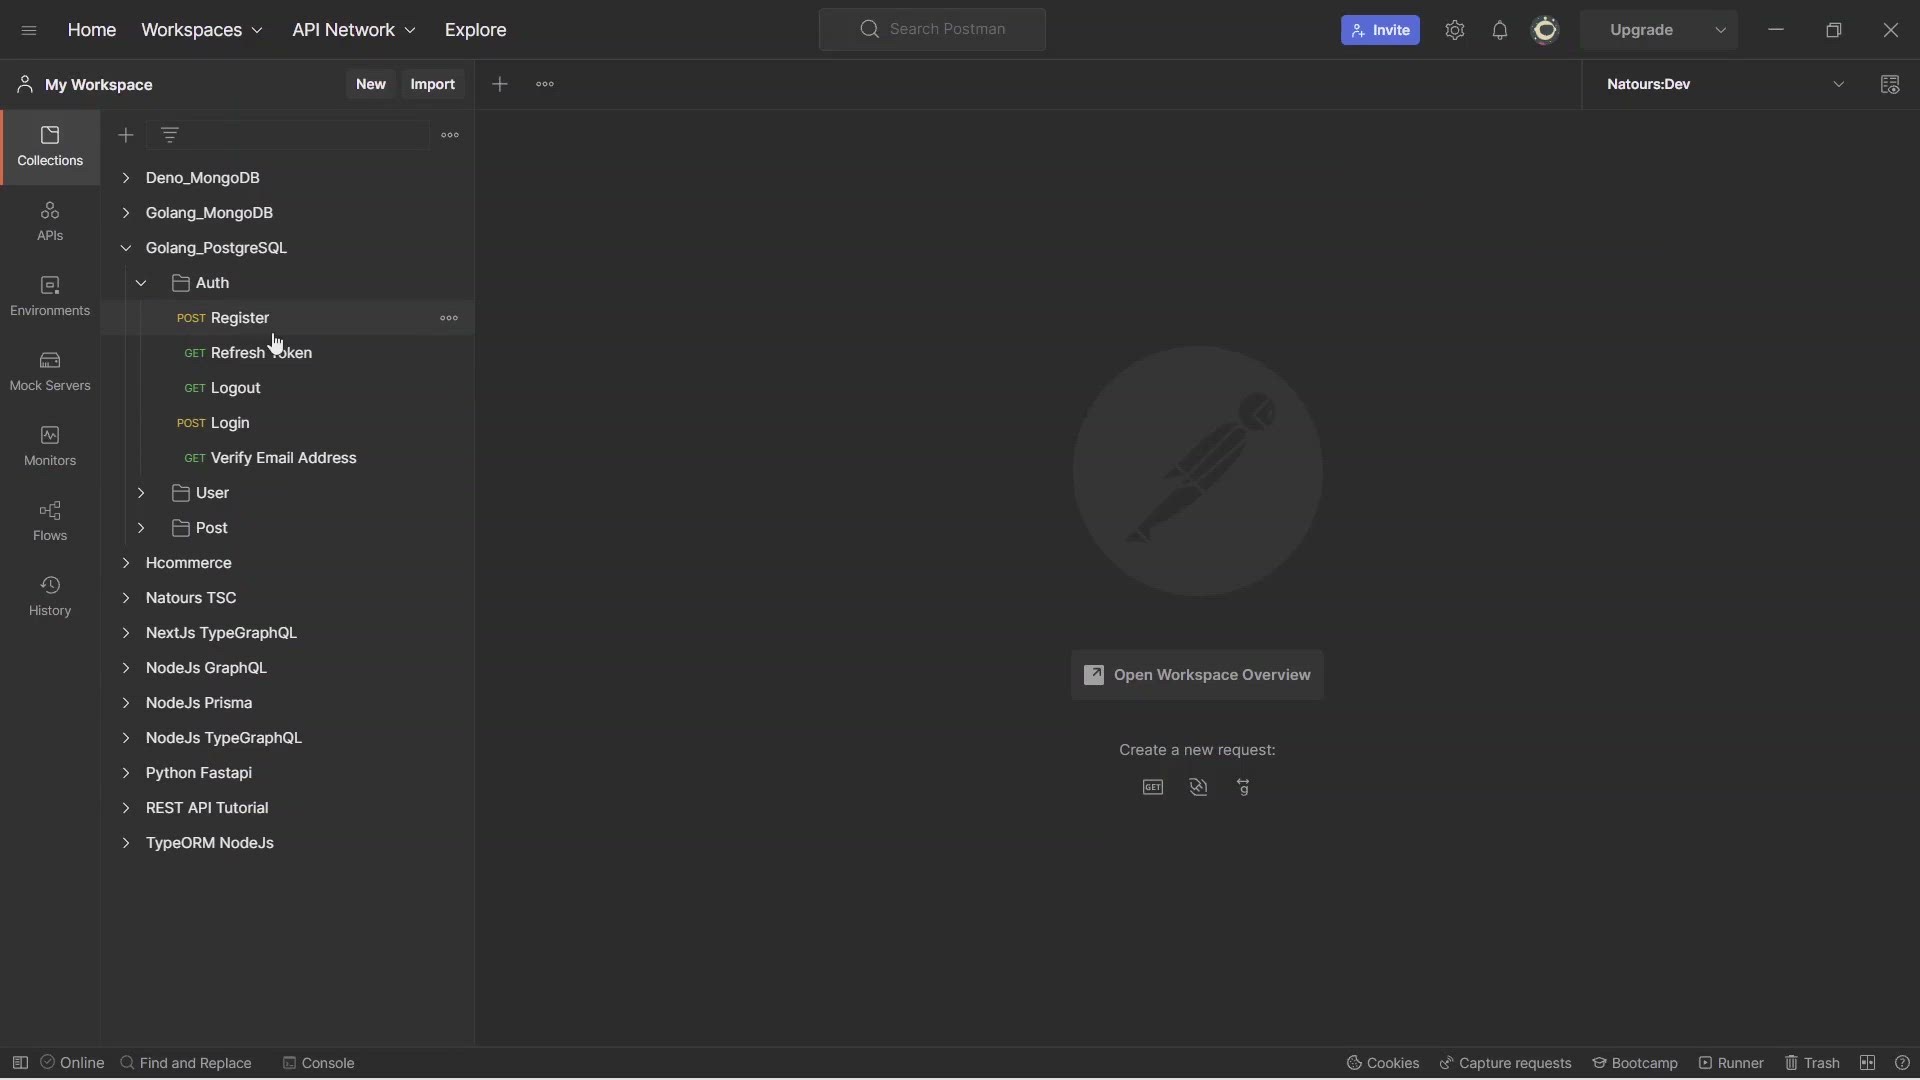Open the Explore tab

click(x=476, y=30)
